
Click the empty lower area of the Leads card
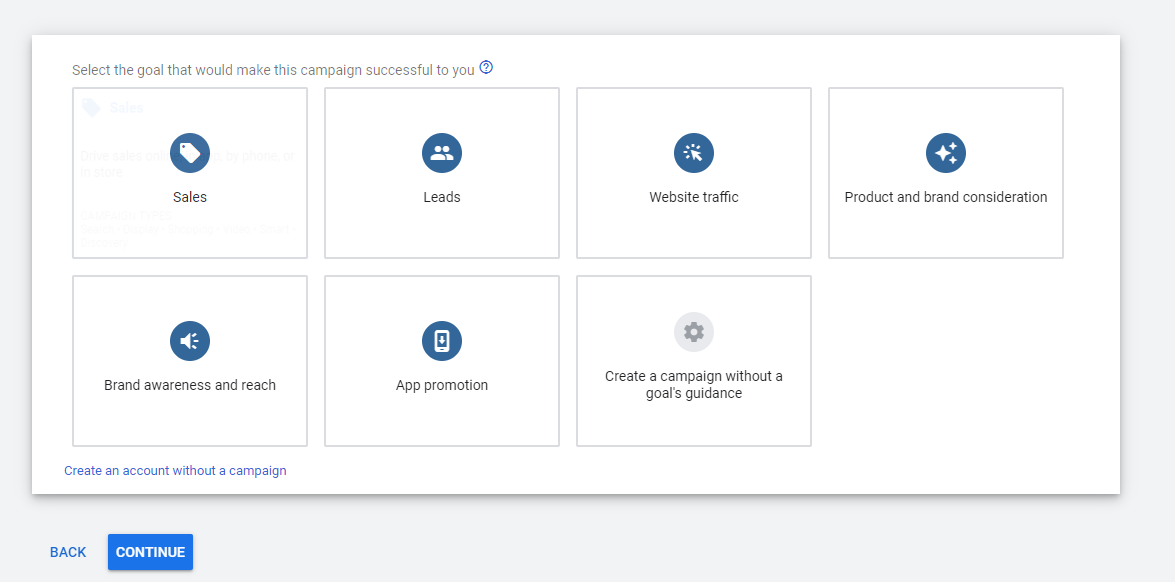[x=441, y=232]
